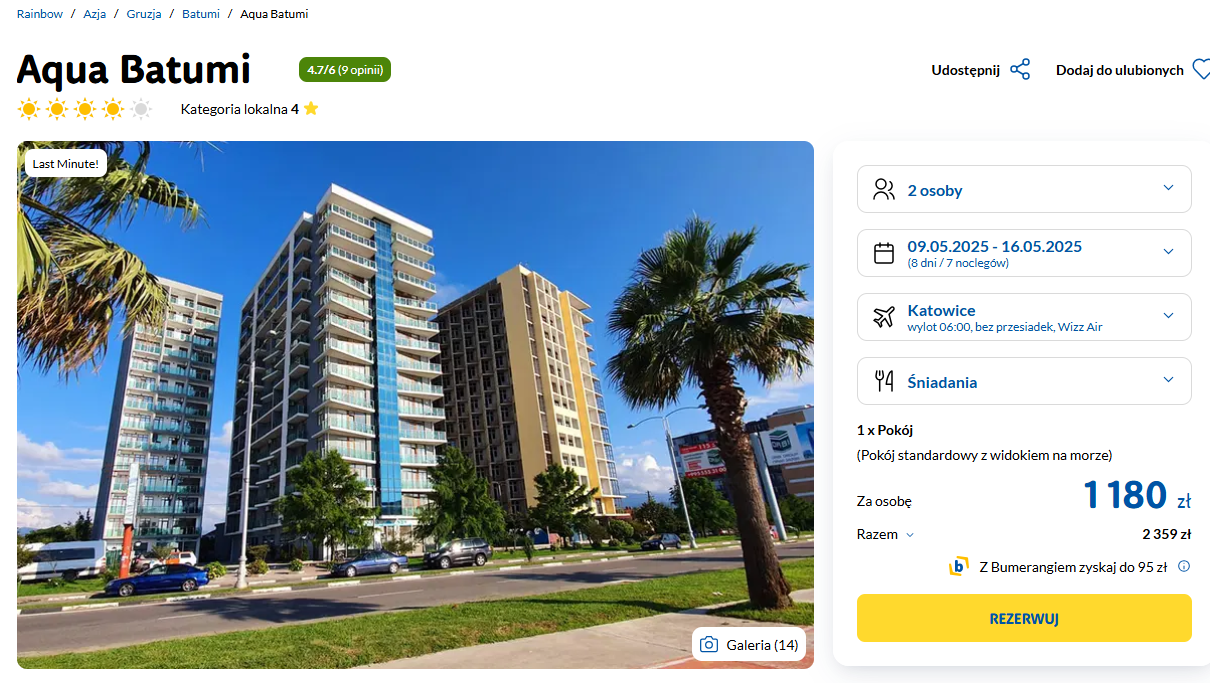The height and width of the screenshot is (683, 1210).
Task: Open Batumi breadcrumb link
Action: [x=201, y=14]
